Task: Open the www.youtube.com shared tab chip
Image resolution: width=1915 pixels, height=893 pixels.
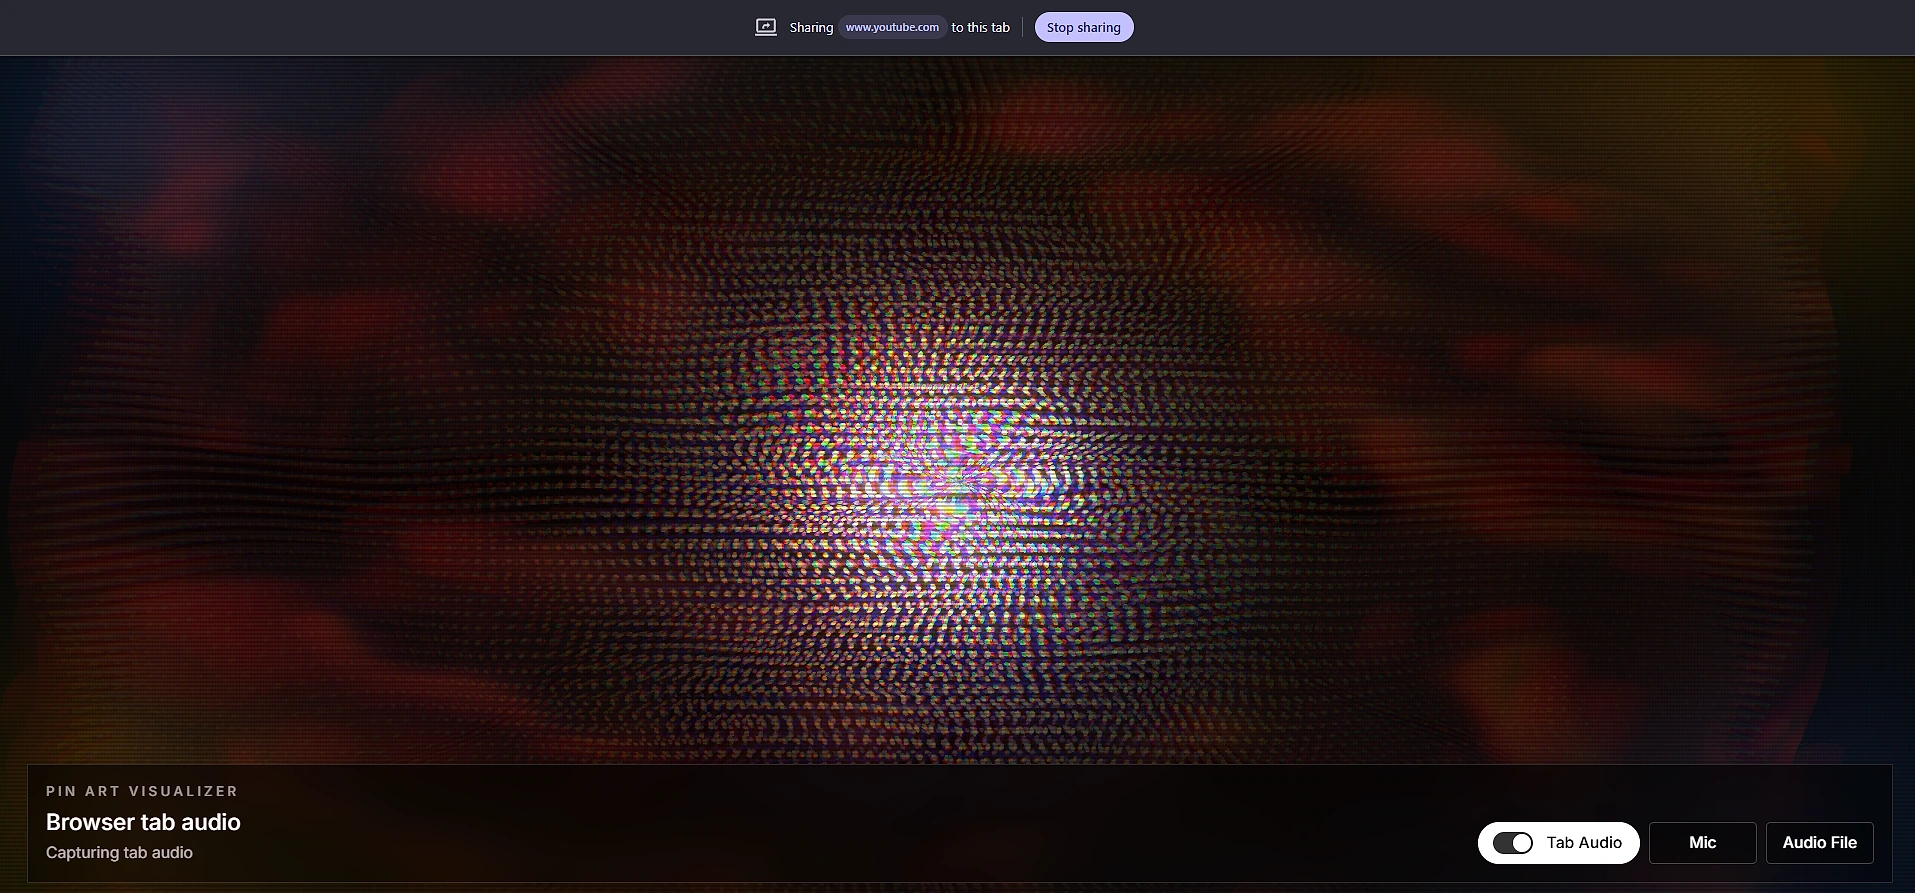Action: [892, 27]
